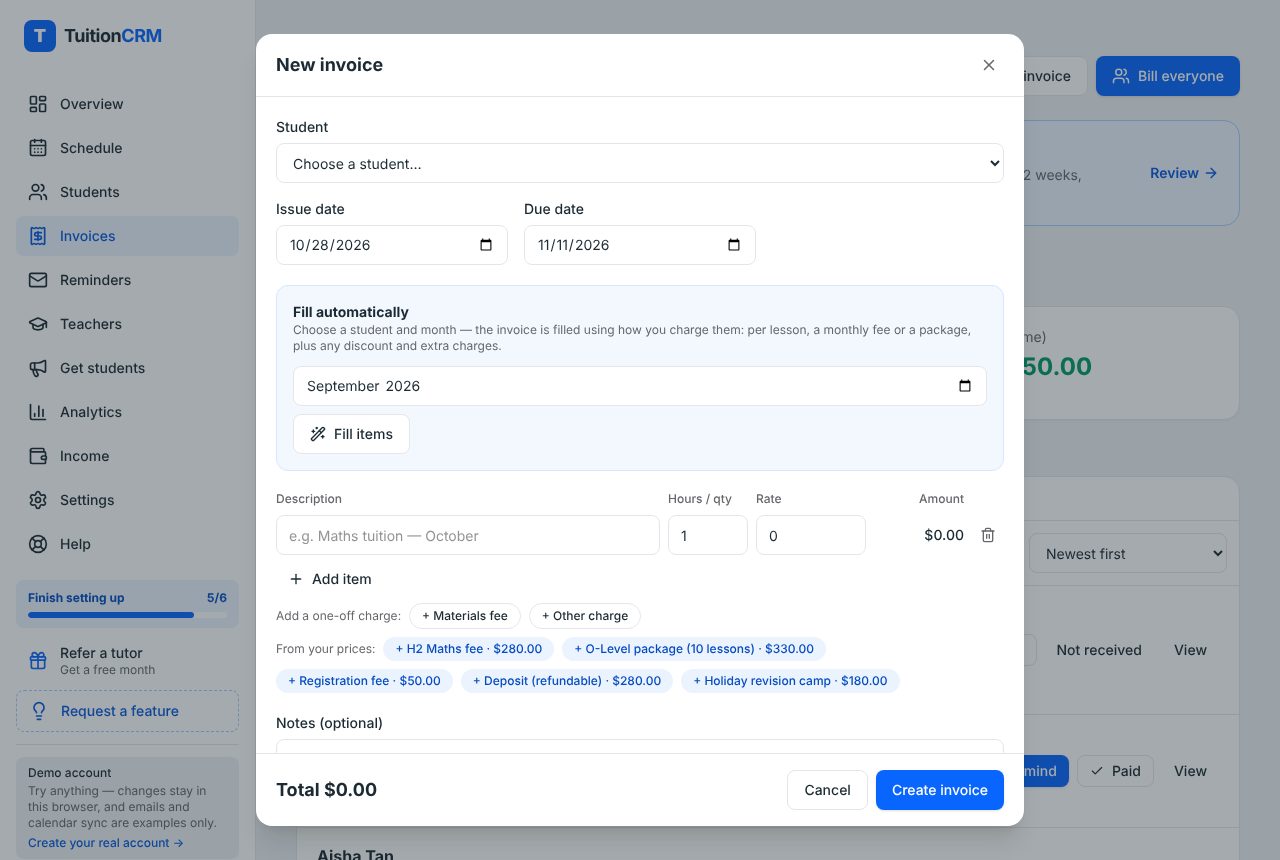Click the Review link on the banner
Image resolution: width=1280 pixels, height=860 pixels.
[1183, 173]
